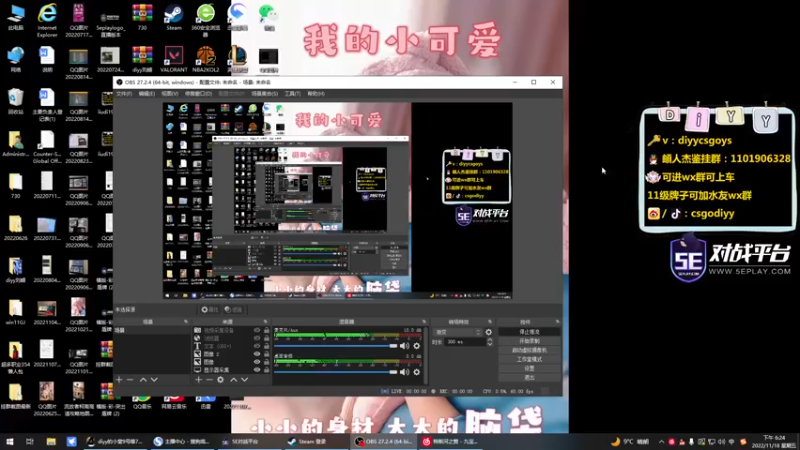Open the 文件(F) menu in OBS
Viewport: 800px width, 450px height.
tap(124, 94)
